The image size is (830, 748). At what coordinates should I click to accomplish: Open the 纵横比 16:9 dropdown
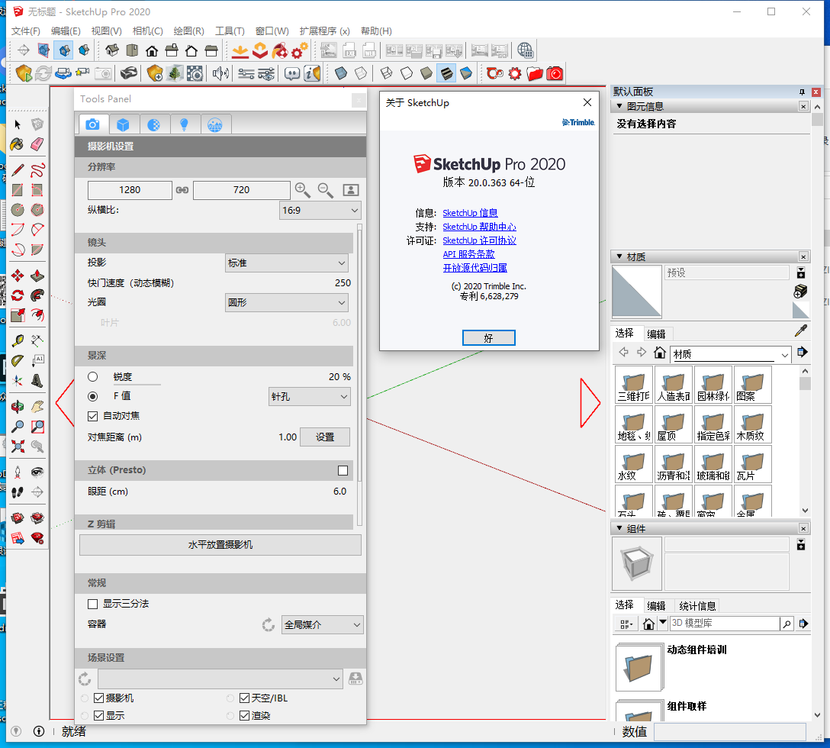tap(319, 211)
